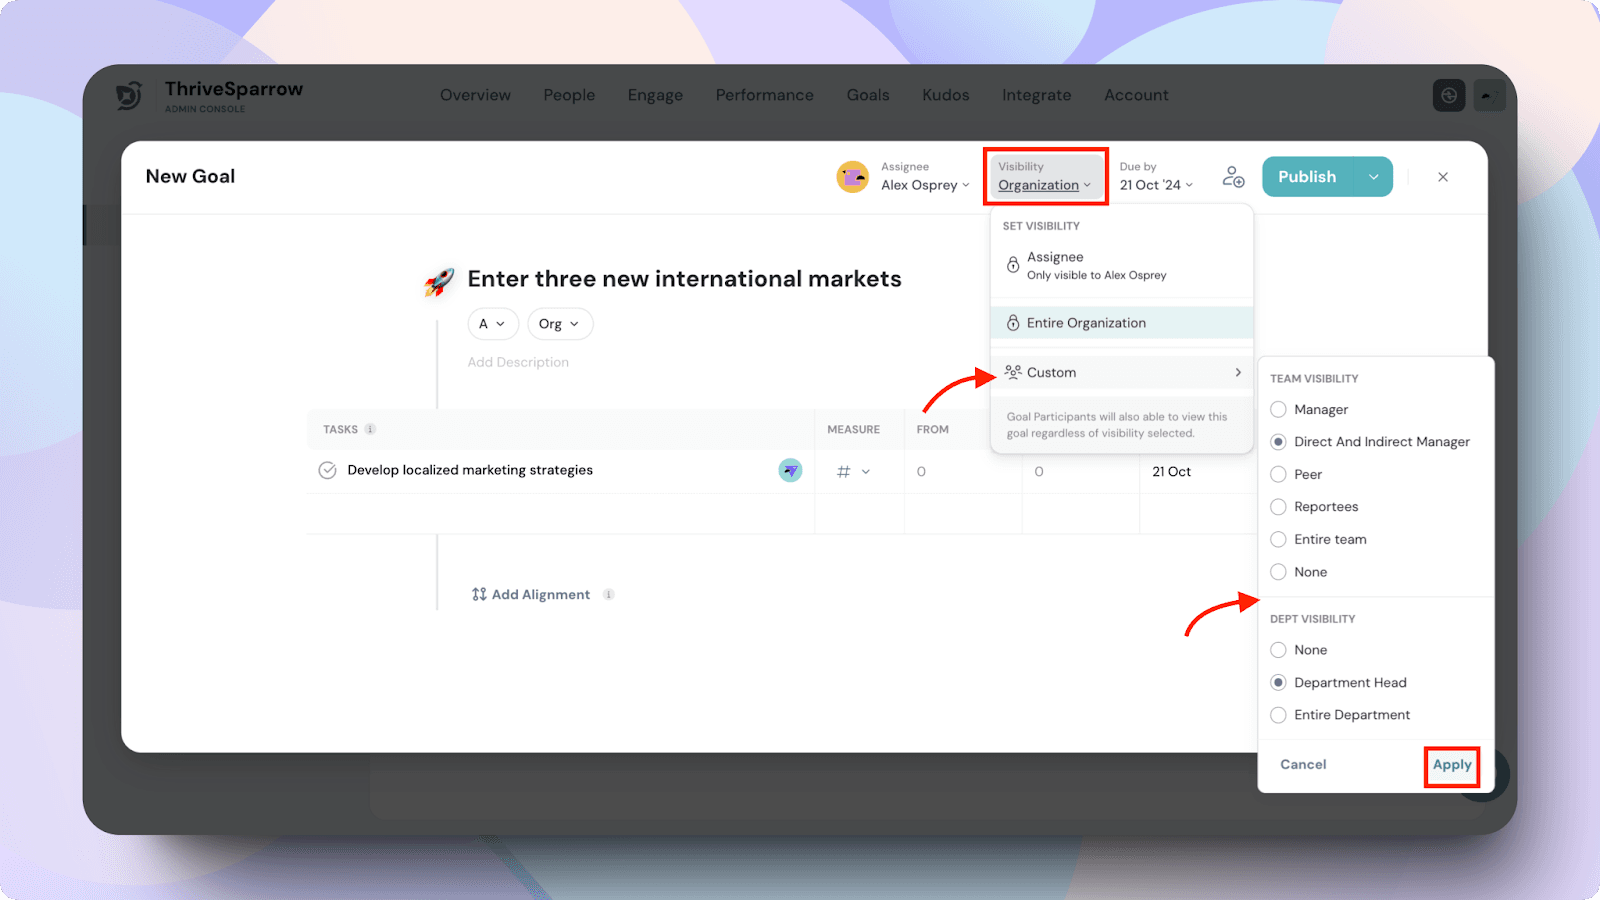1600x900 pixels.
Task: Click the rocket emoji goal icon
Action: (x=439, y=281)
